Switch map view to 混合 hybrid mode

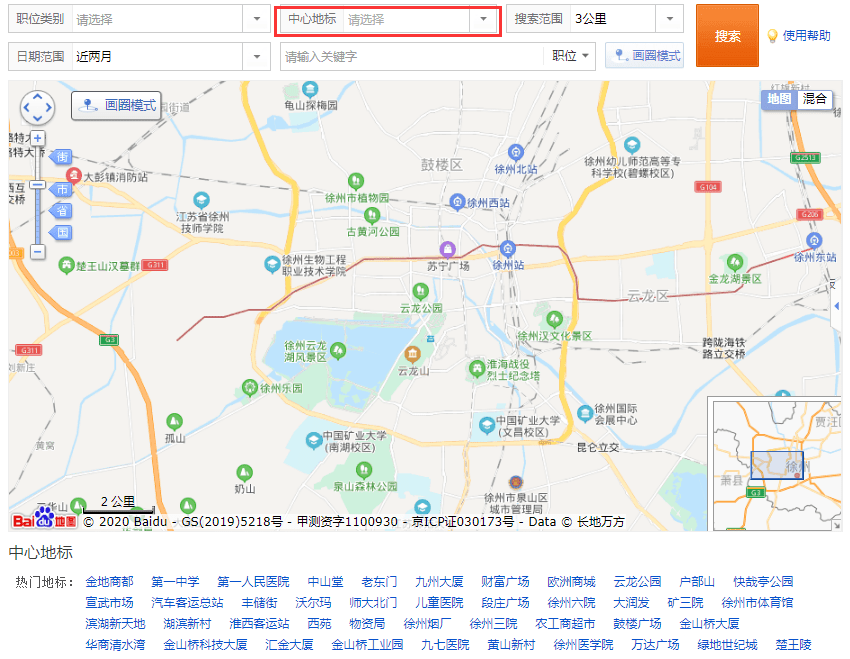point(815,99)
